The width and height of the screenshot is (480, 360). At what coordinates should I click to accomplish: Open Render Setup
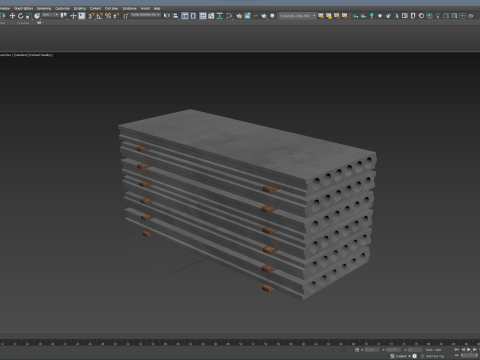[239, 16]
